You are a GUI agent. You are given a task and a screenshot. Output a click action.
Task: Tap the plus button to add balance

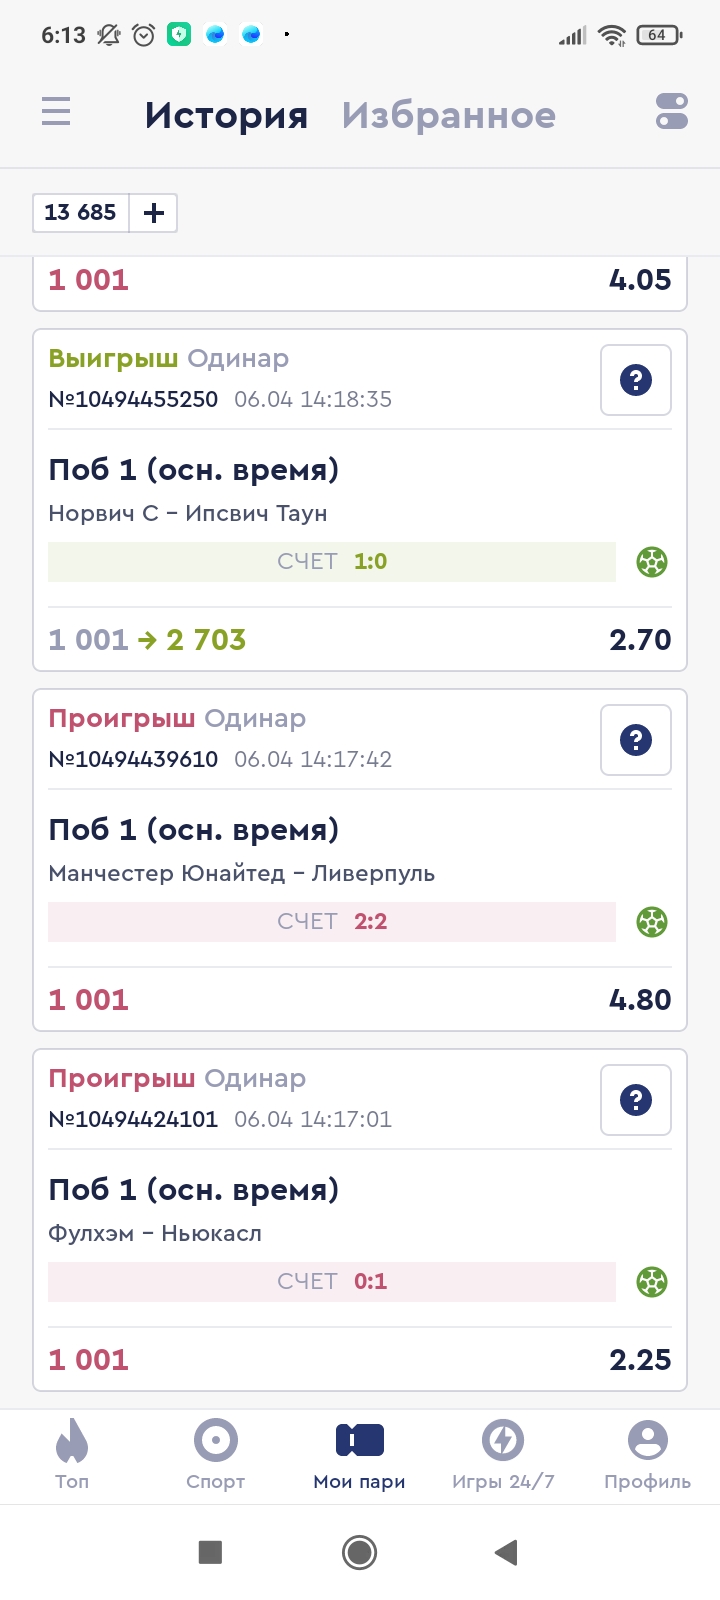click(x=154, y=213)
